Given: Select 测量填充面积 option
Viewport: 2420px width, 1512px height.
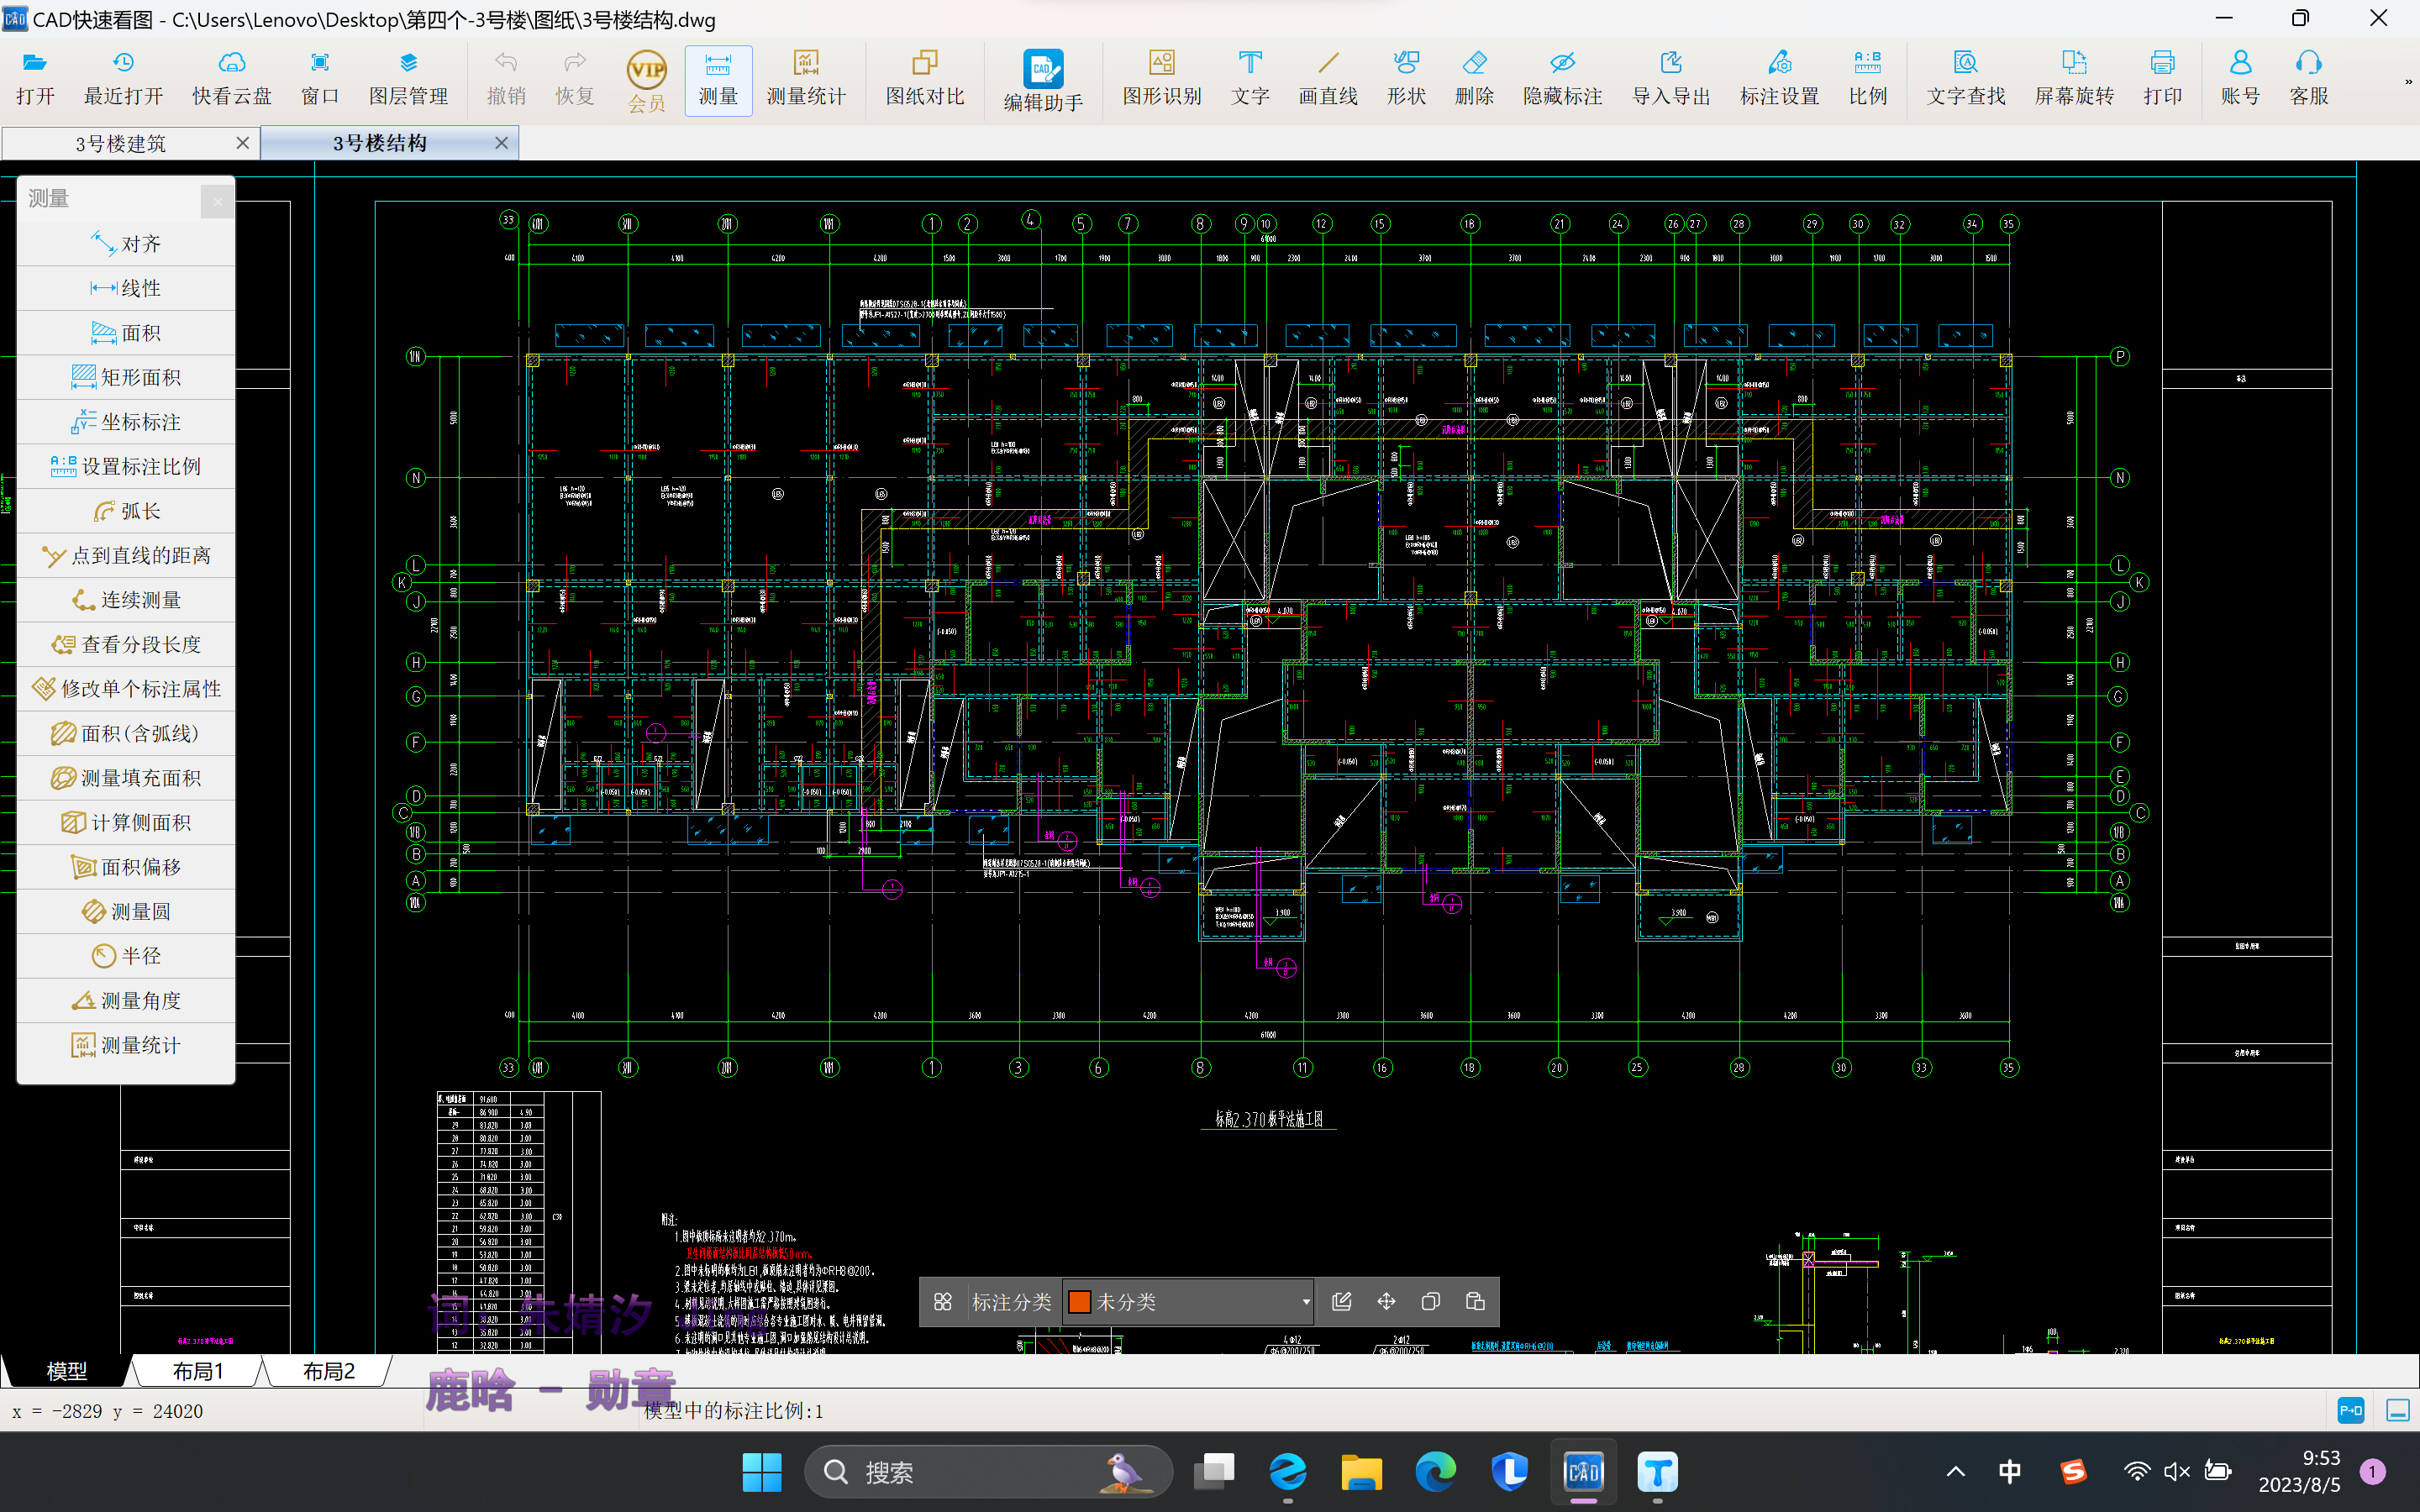Looking at the screenshot, I should [126, 778].
